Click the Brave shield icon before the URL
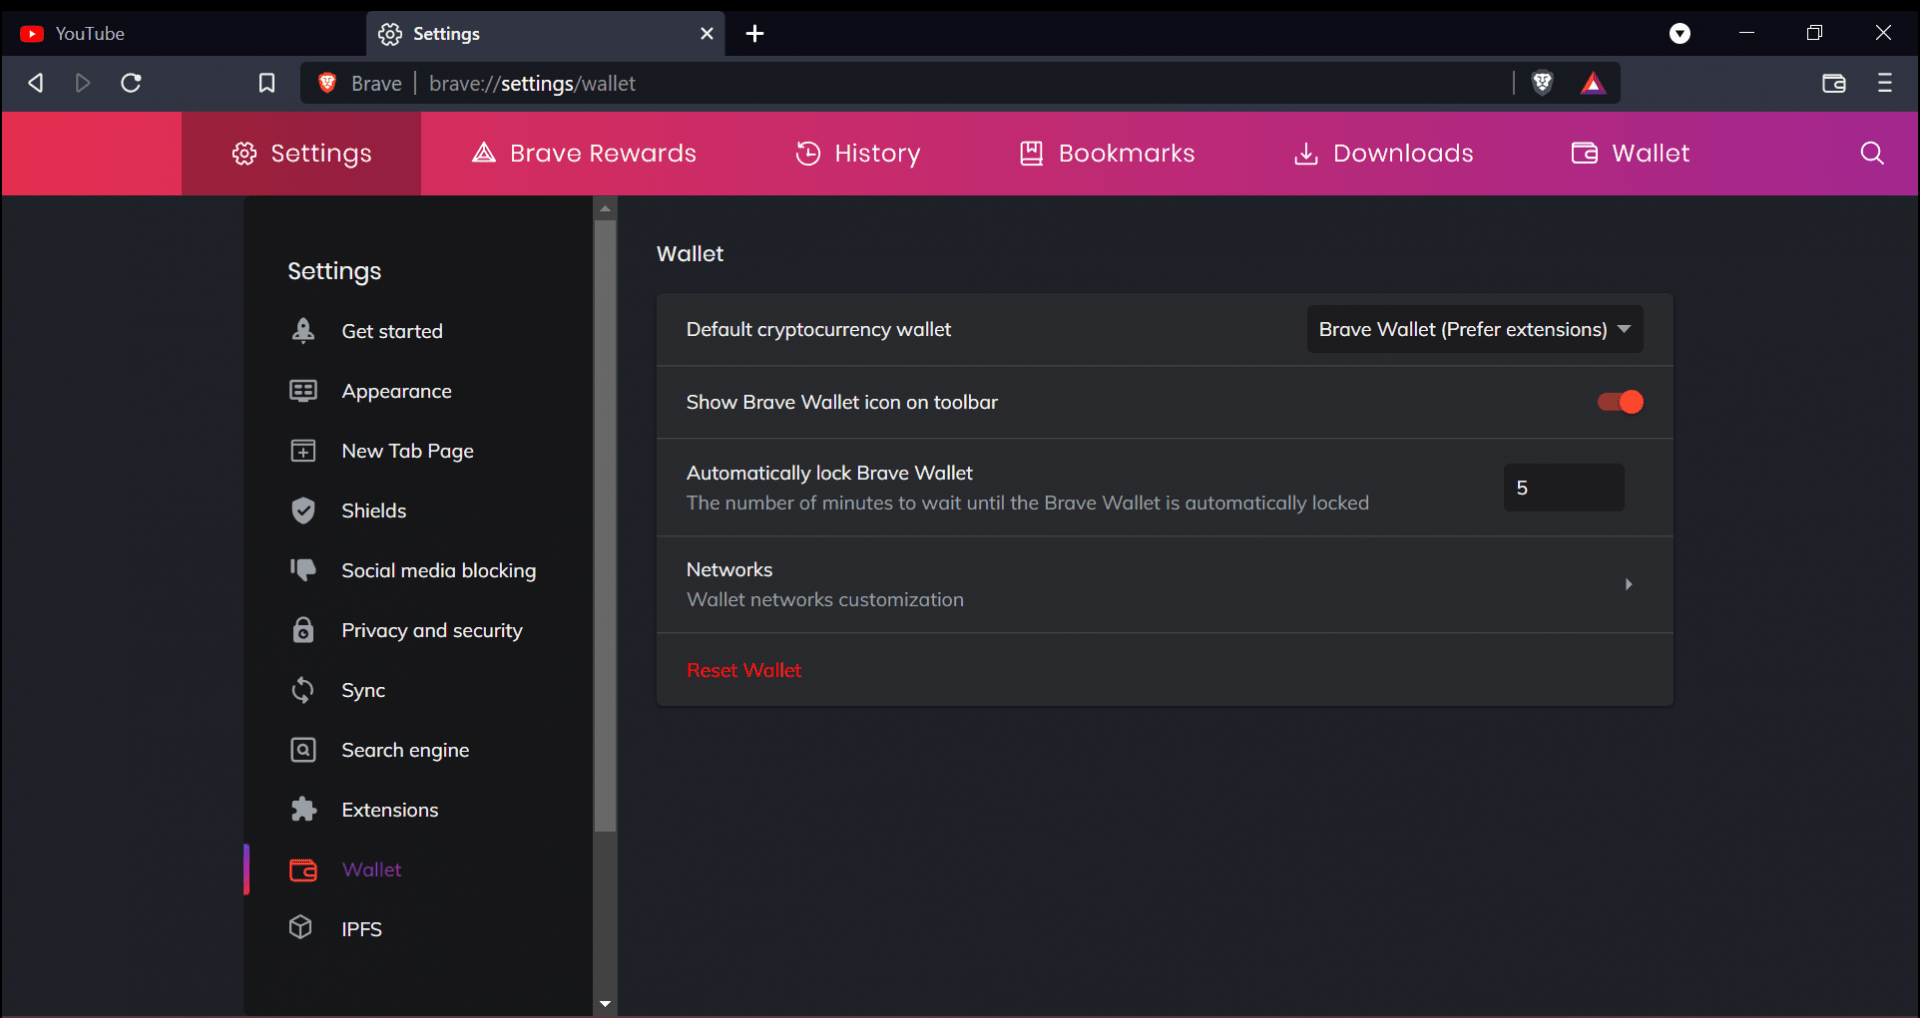 (327, 83)
